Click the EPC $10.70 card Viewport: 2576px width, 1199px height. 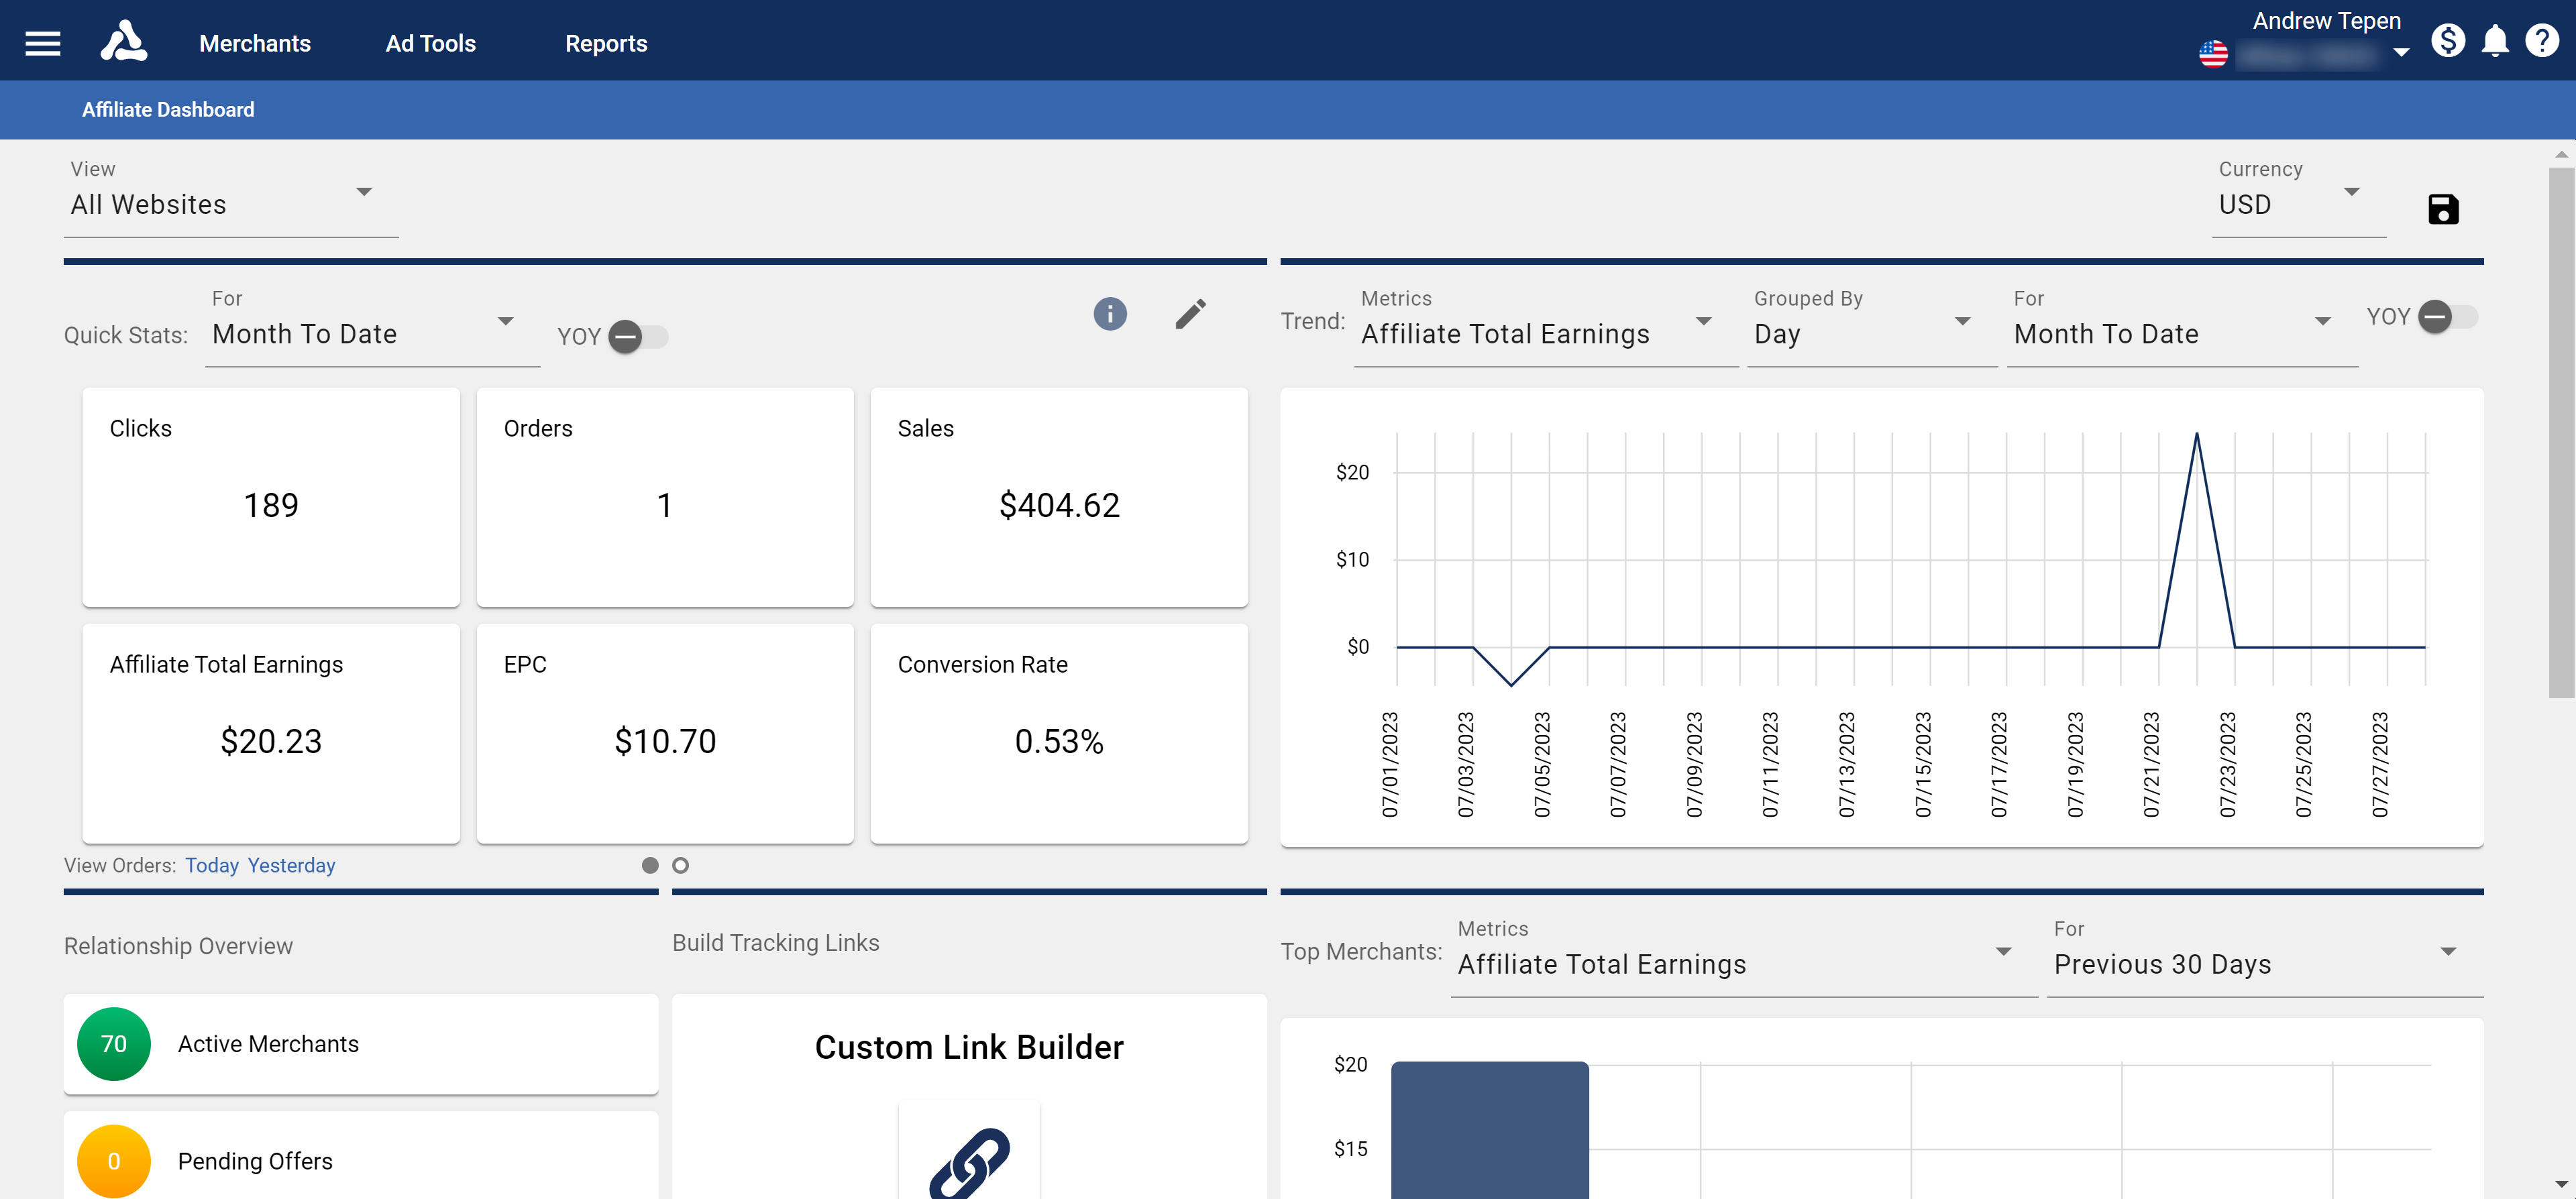(x=665, y=733)
